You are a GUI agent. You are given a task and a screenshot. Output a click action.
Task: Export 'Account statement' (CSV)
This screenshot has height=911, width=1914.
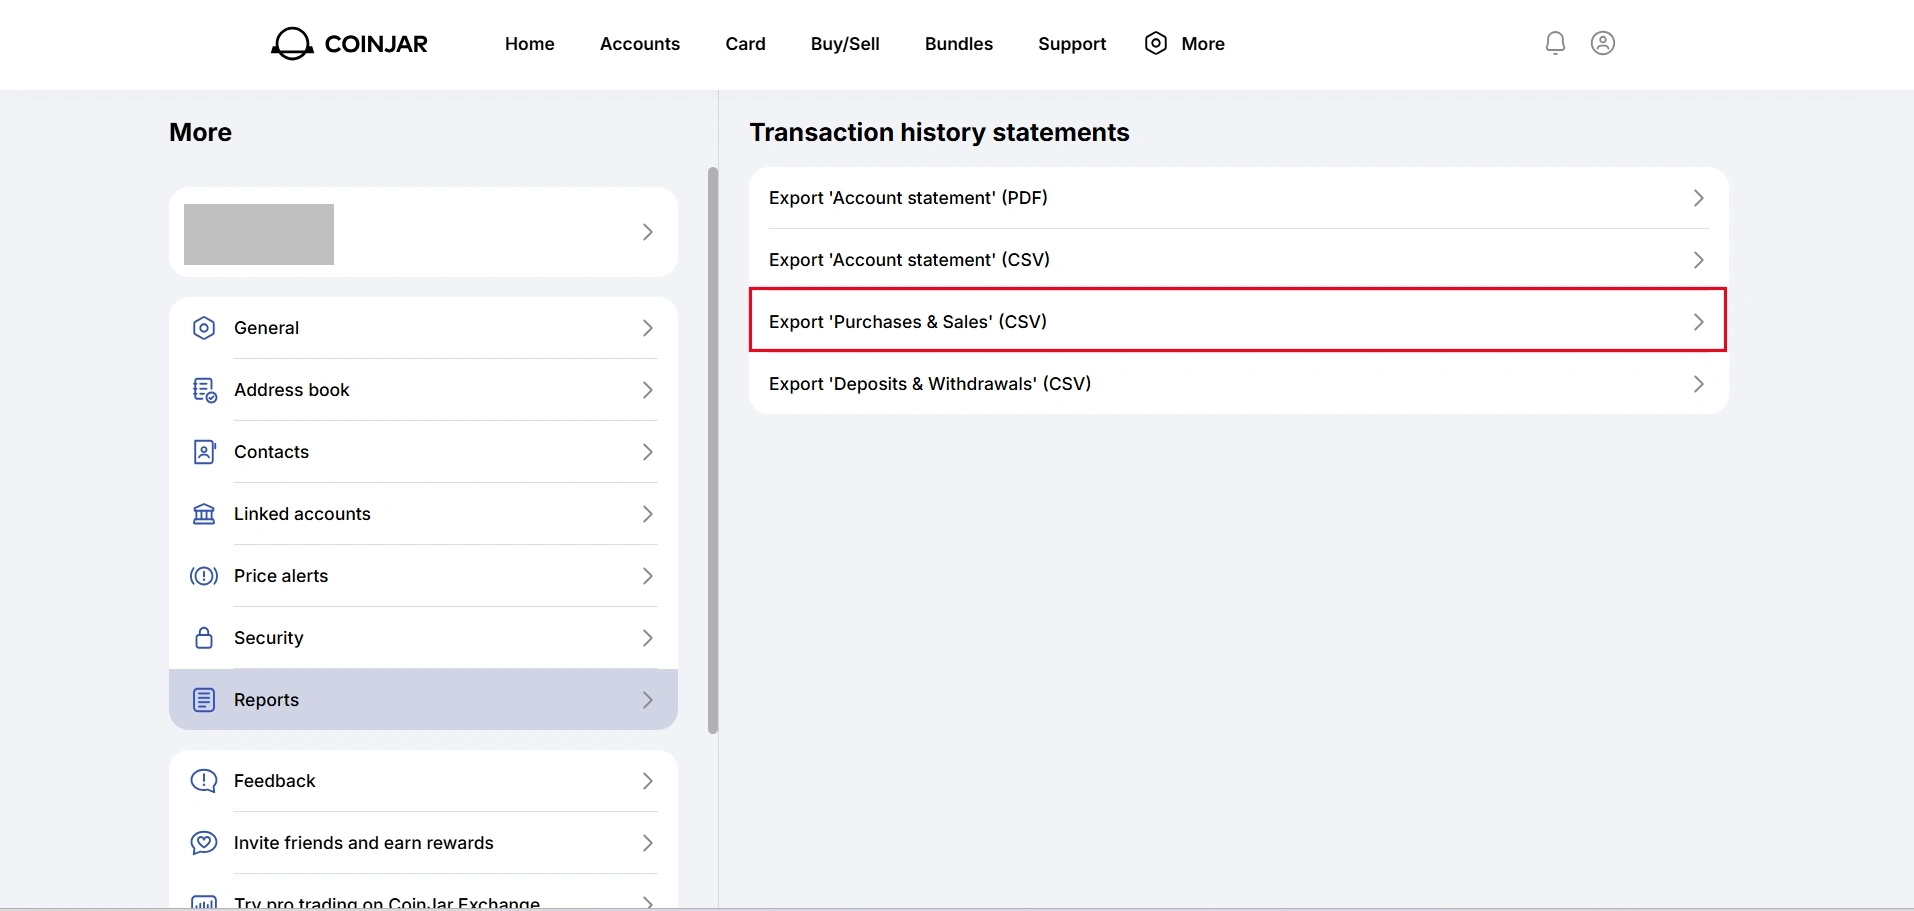1239,260
